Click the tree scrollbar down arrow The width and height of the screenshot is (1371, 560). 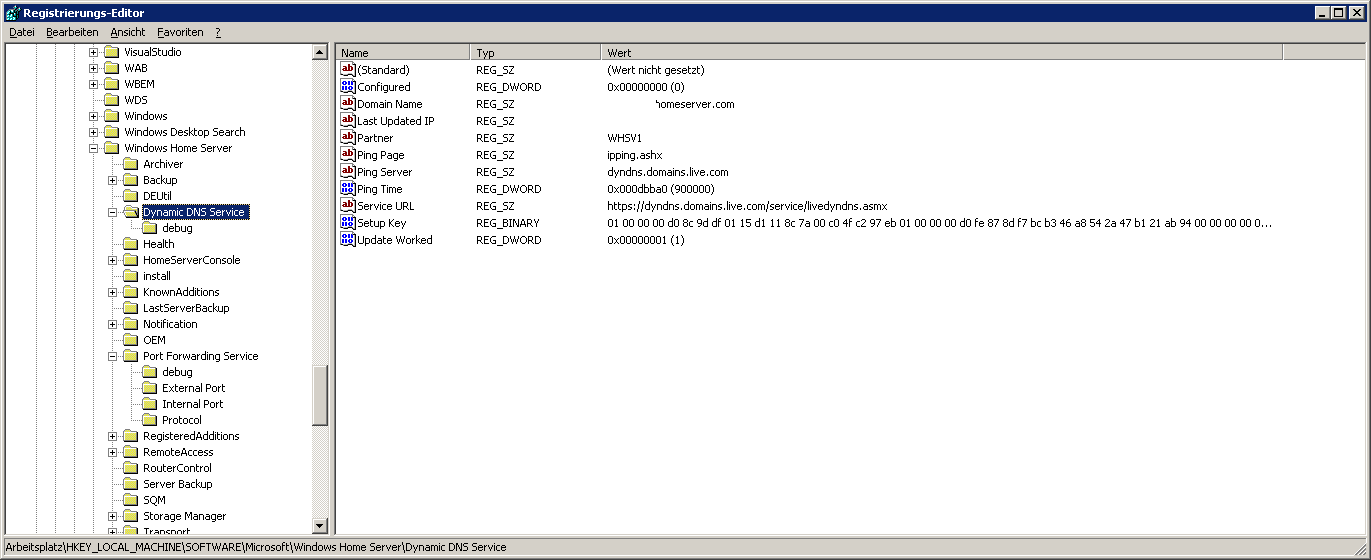point(320,526)
